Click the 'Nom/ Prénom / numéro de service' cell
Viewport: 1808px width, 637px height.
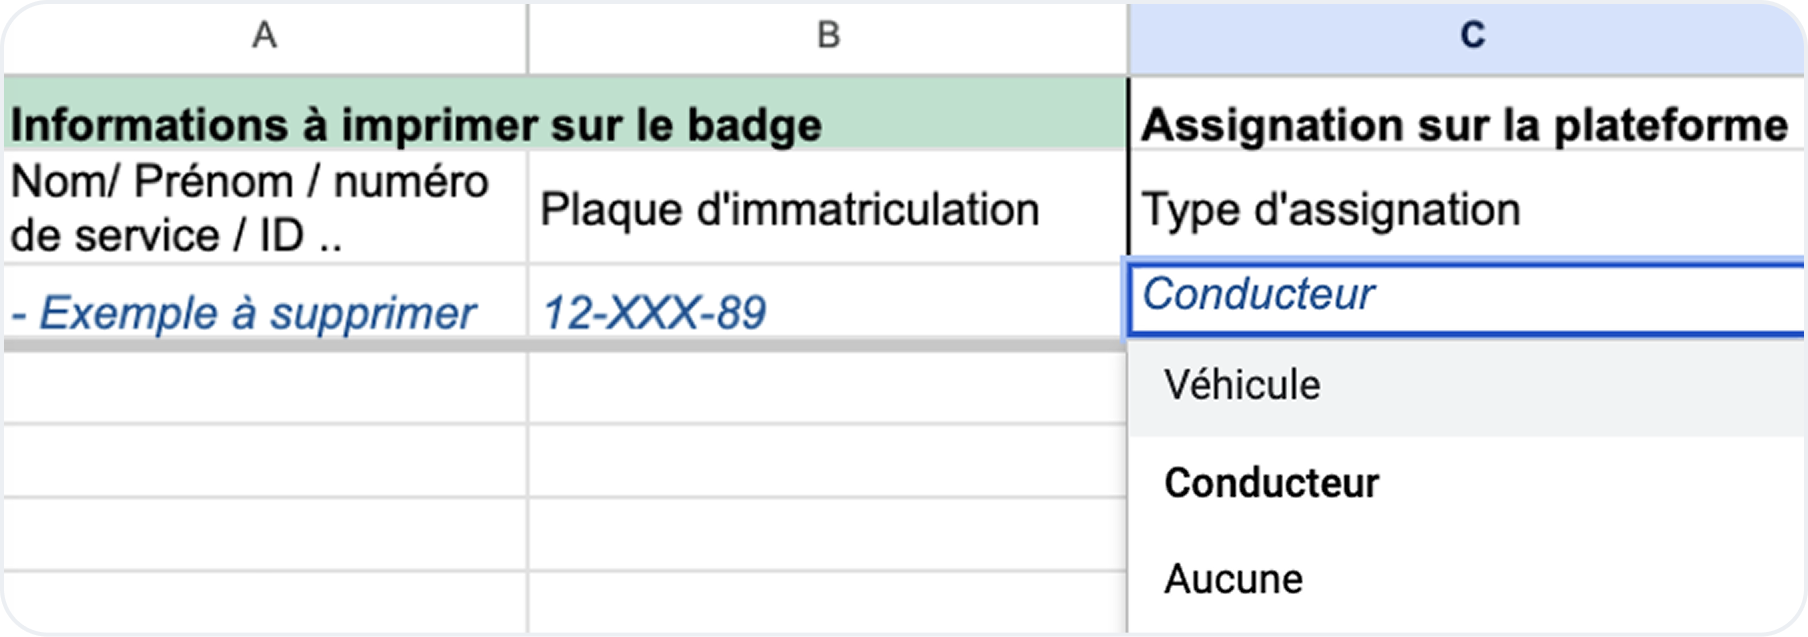click(x=264, y=208)
